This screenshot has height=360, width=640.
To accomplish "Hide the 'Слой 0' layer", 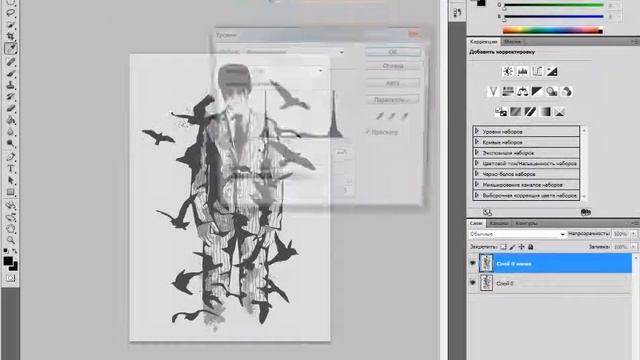I will (x=473, y=282).
